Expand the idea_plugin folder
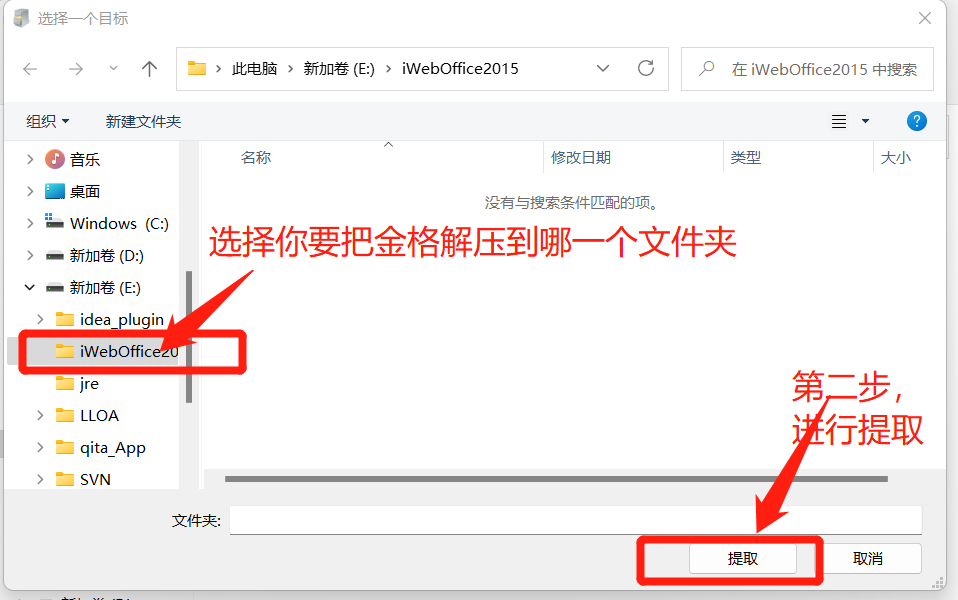The image size is (958, 600). pos(40,319)
